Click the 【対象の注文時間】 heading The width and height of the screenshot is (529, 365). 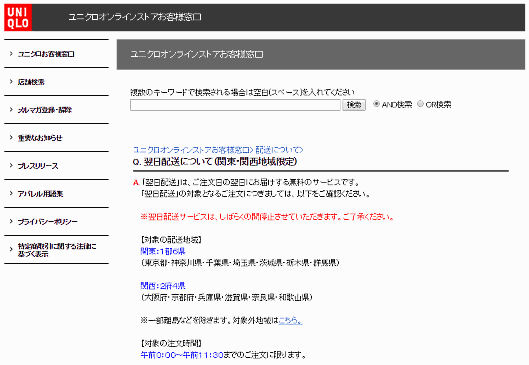coord(171,343)
